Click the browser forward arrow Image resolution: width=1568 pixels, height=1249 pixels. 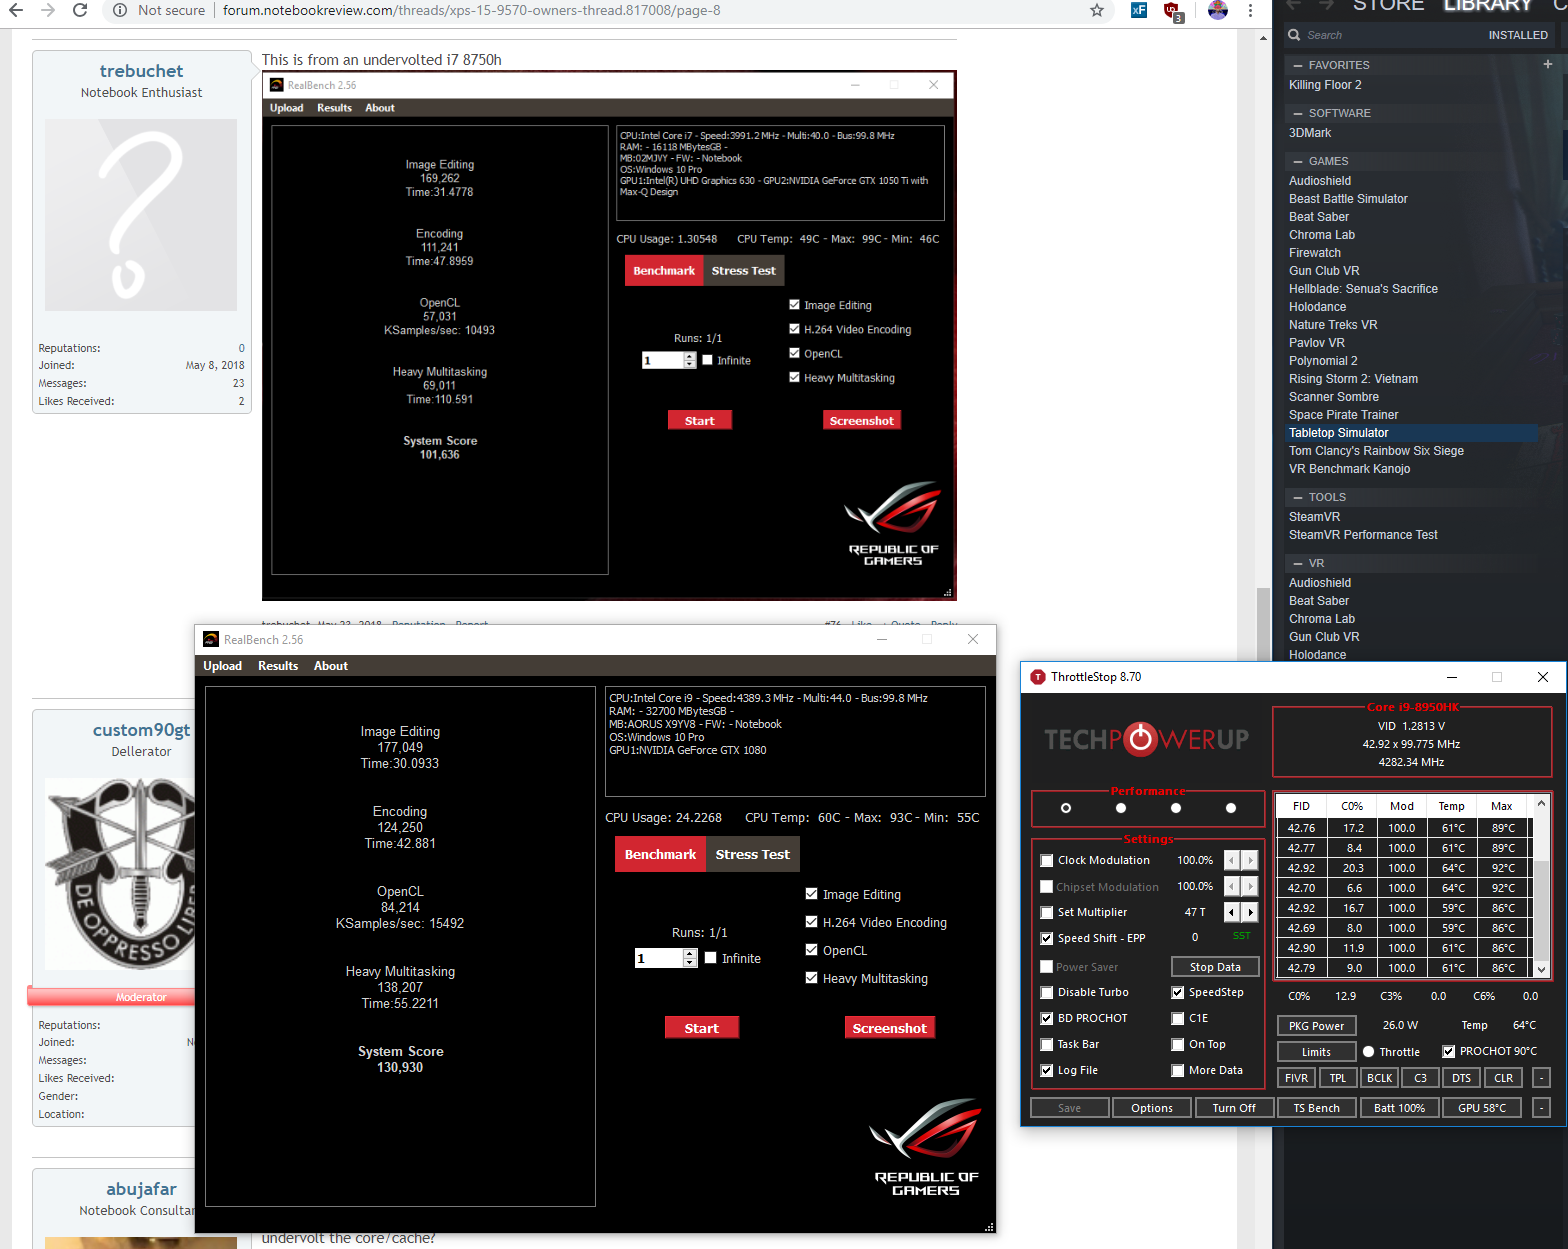48,11
